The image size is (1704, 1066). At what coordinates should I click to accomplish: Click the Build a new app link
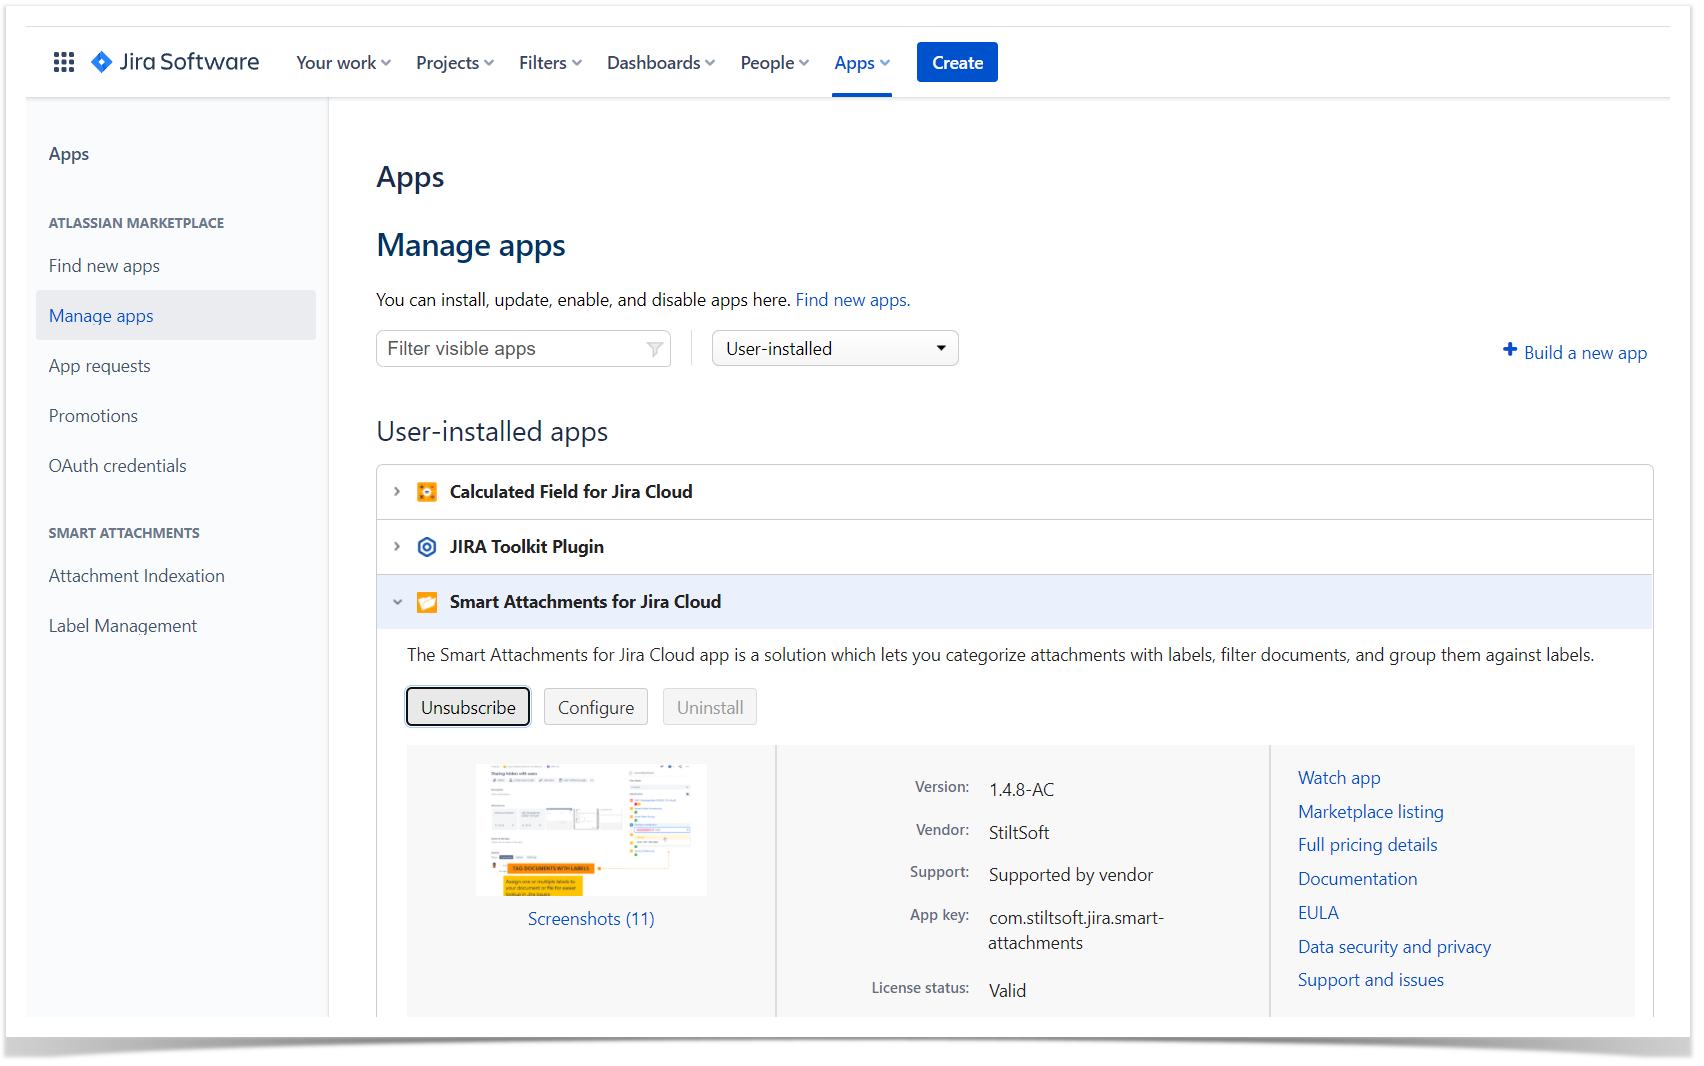pyautogui.click(x=1585, y=353)
